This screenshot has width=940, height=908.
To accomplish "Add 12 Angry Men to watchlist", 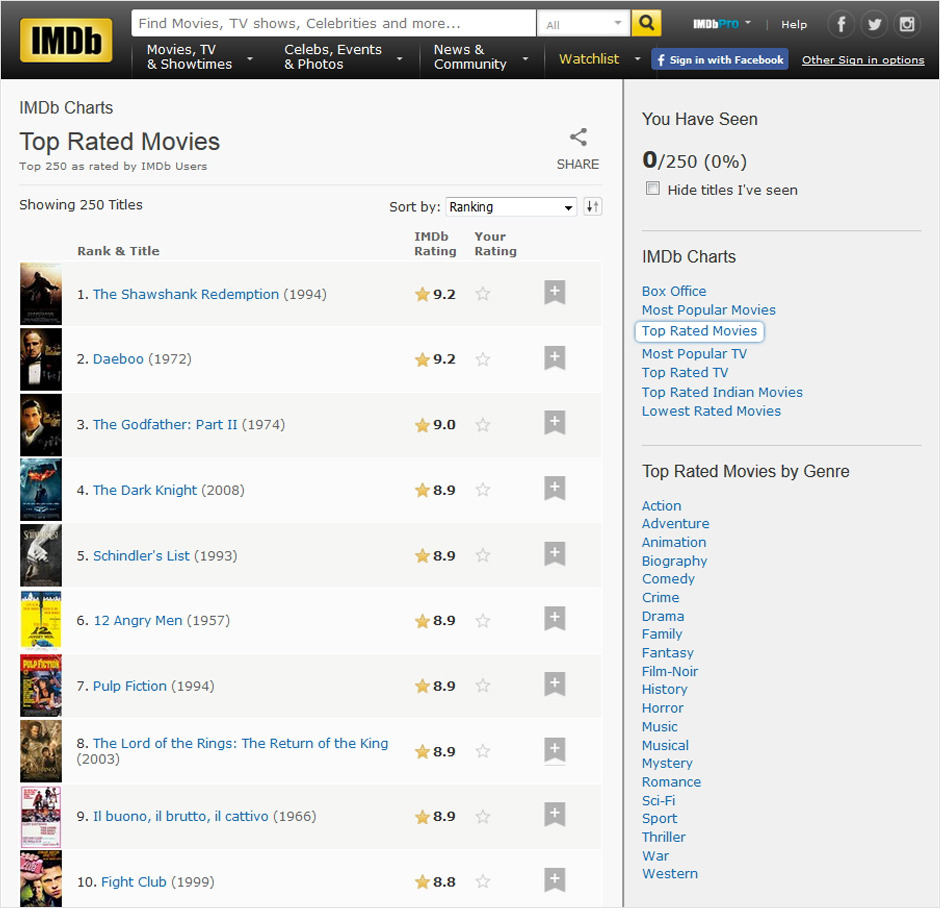I will pos(555,619).
